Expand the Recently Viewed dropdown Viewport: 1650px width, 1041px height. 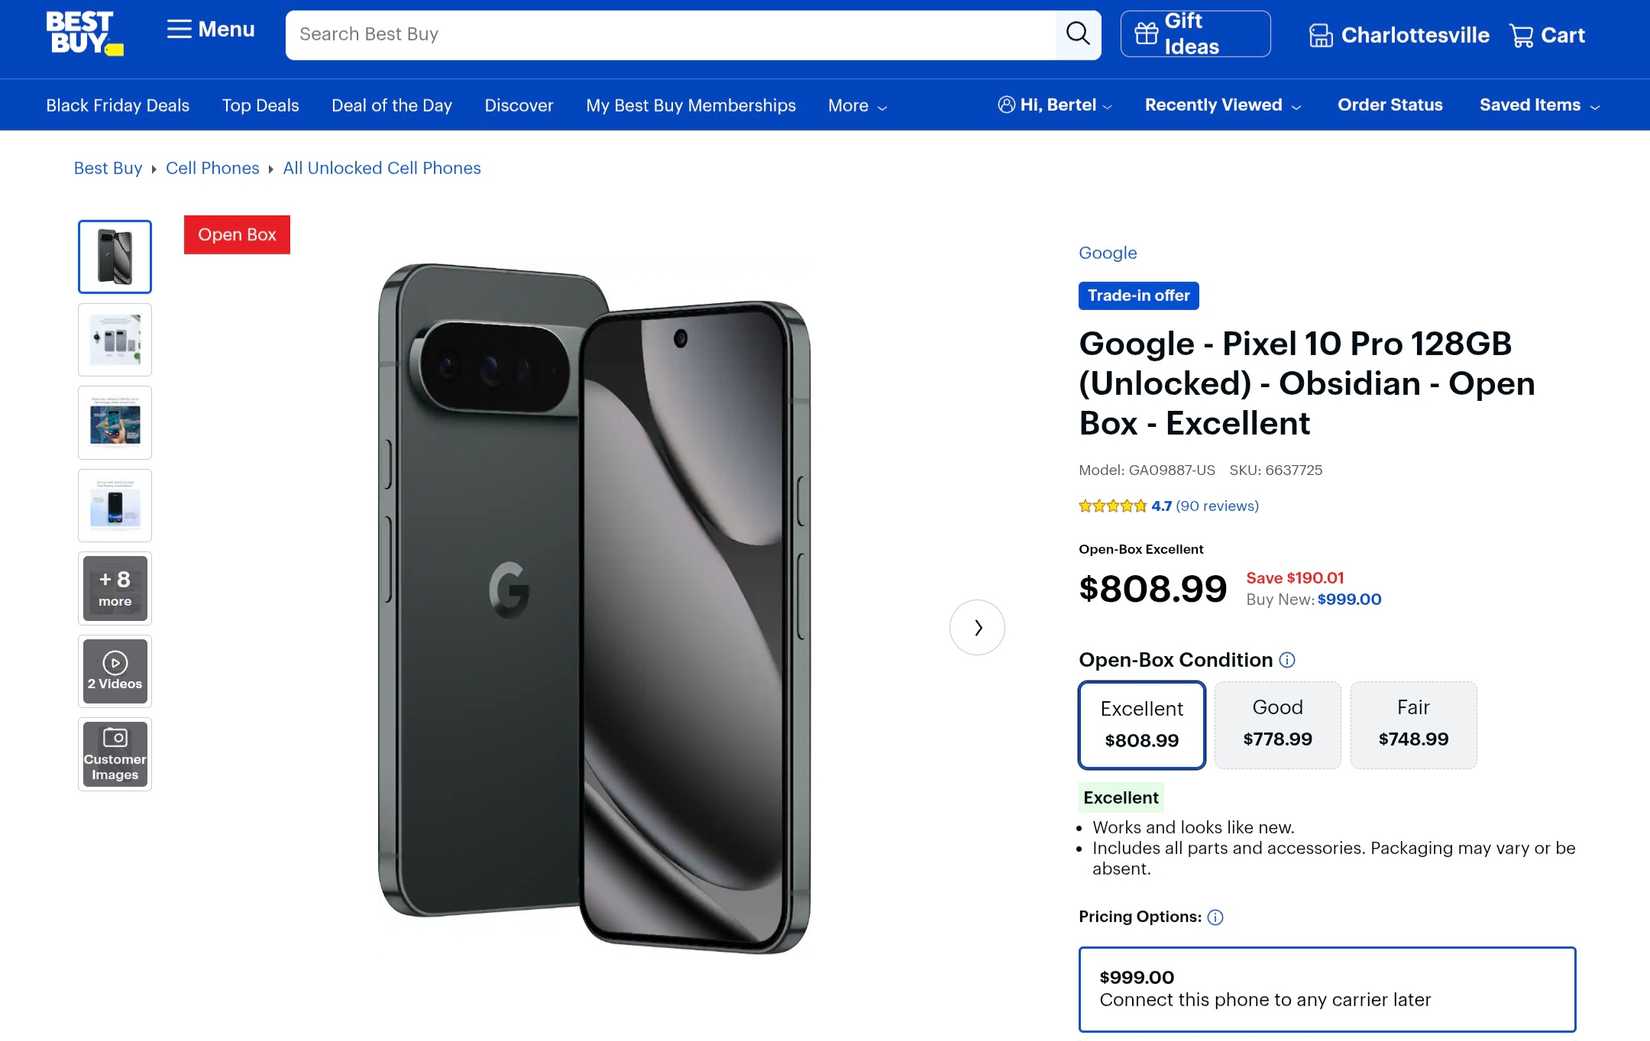pos(1222,105)
